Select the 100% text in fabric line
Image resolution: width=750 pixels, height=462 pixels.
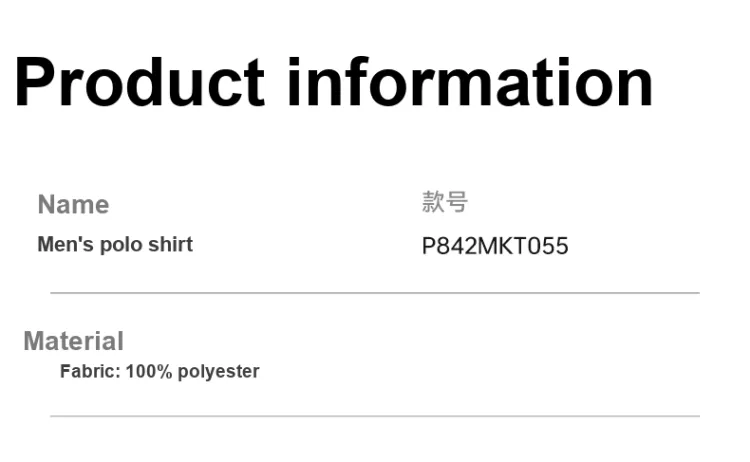pos(149,371)
